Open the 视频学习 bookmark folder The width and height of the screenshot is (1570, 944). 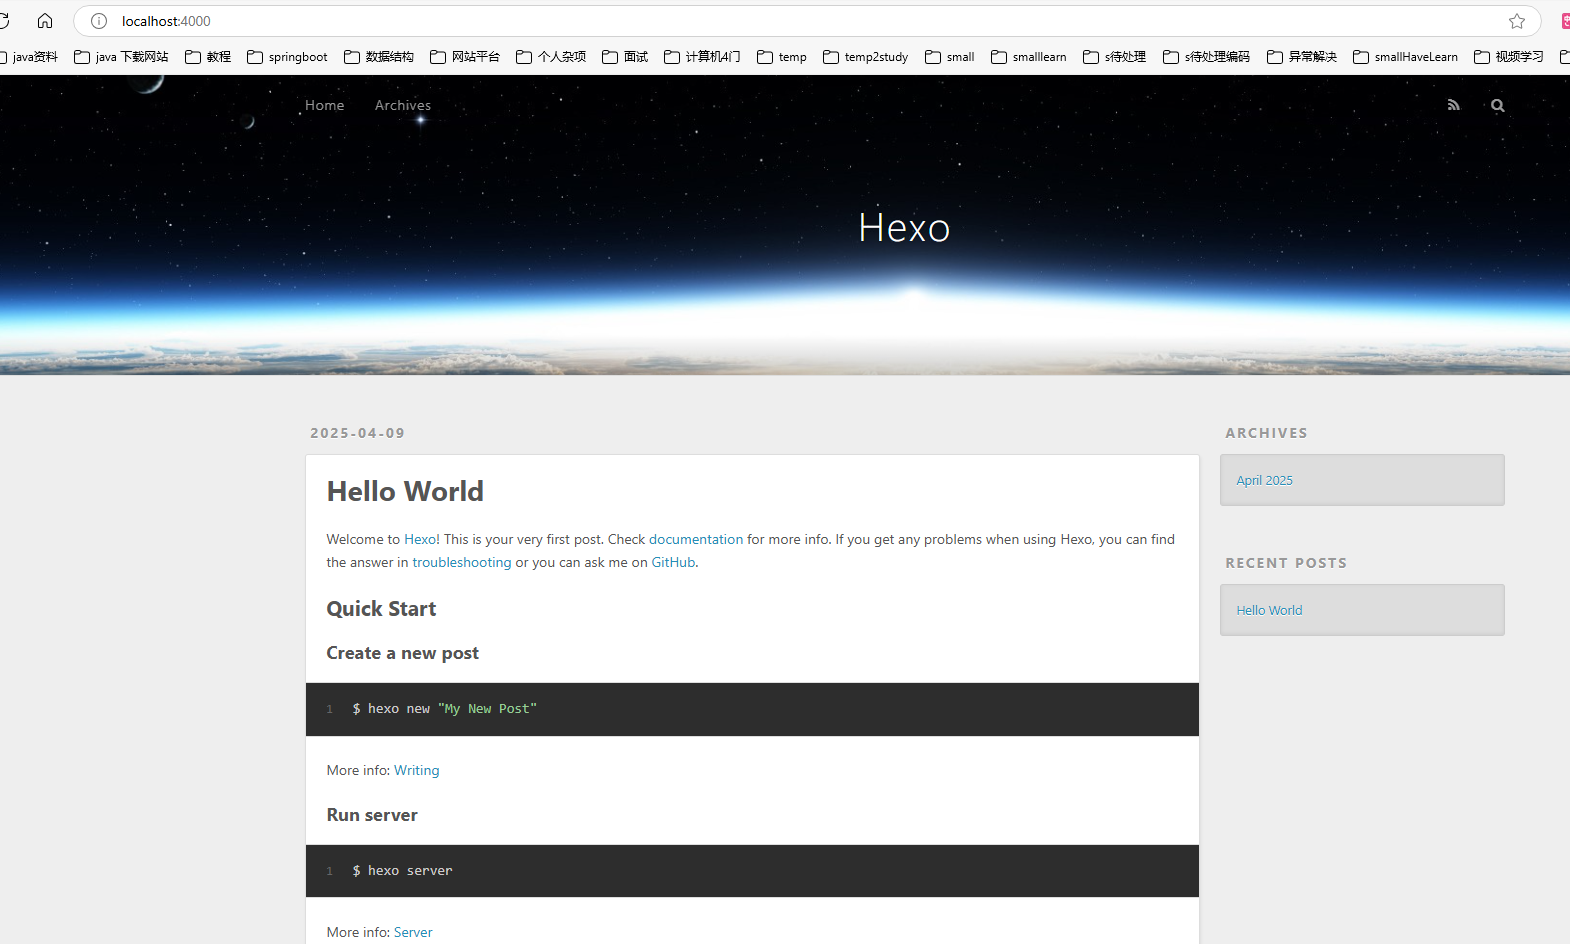tap(1509, 57)
